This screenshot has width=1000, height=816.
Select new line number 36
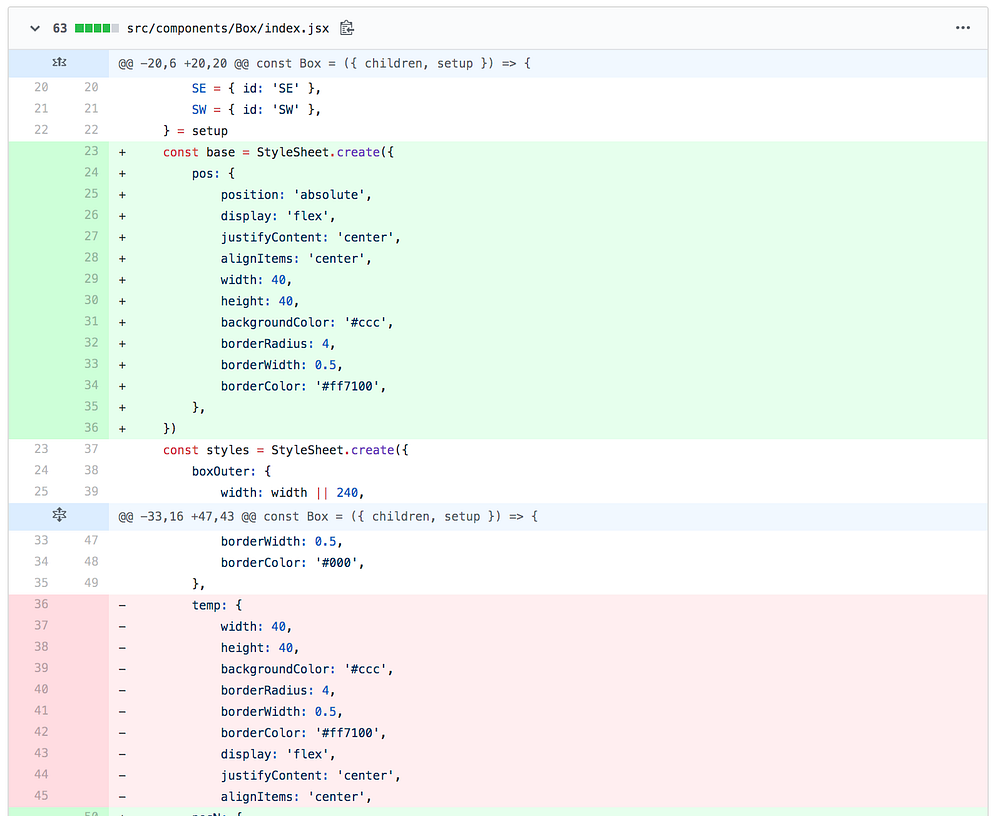[x=91, y=427]
